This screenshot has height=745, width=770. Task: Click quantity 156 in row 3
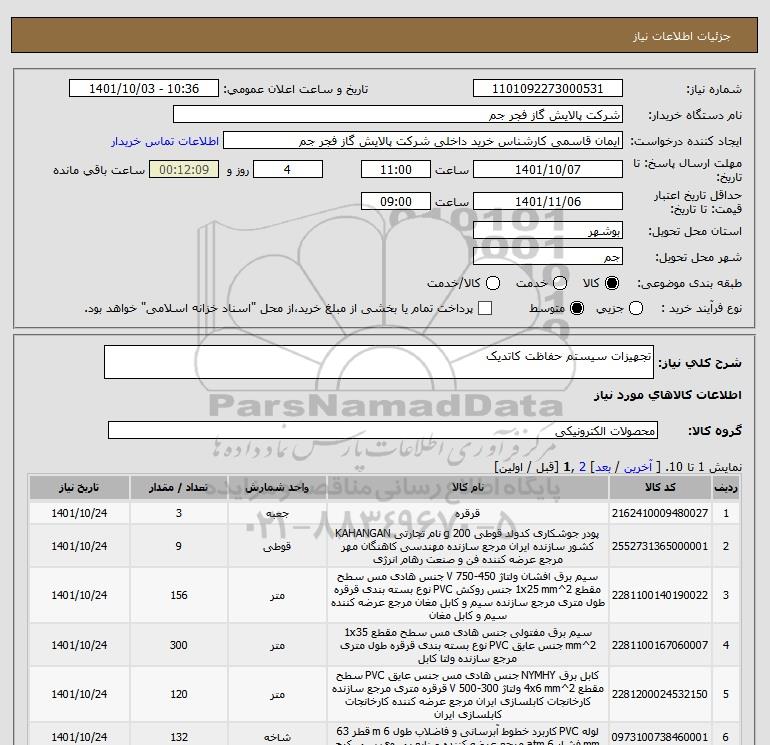[179, 595]
